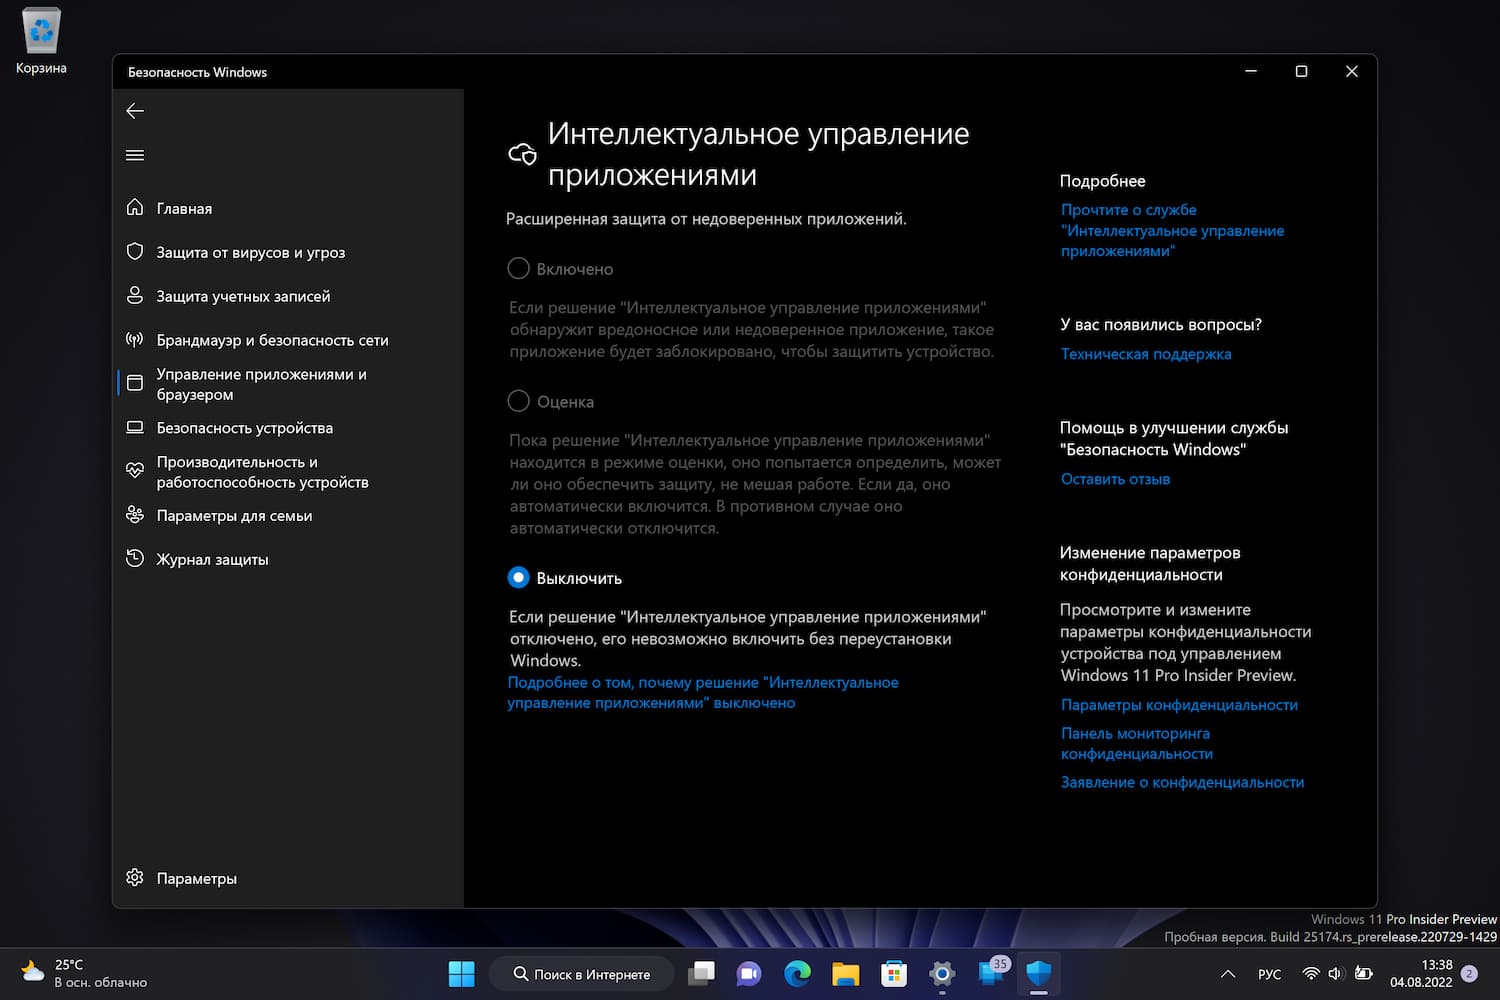Open Microsoft Edge from the taskbar
This screenshot has height=1000, width=1500.
pos(797,973)
